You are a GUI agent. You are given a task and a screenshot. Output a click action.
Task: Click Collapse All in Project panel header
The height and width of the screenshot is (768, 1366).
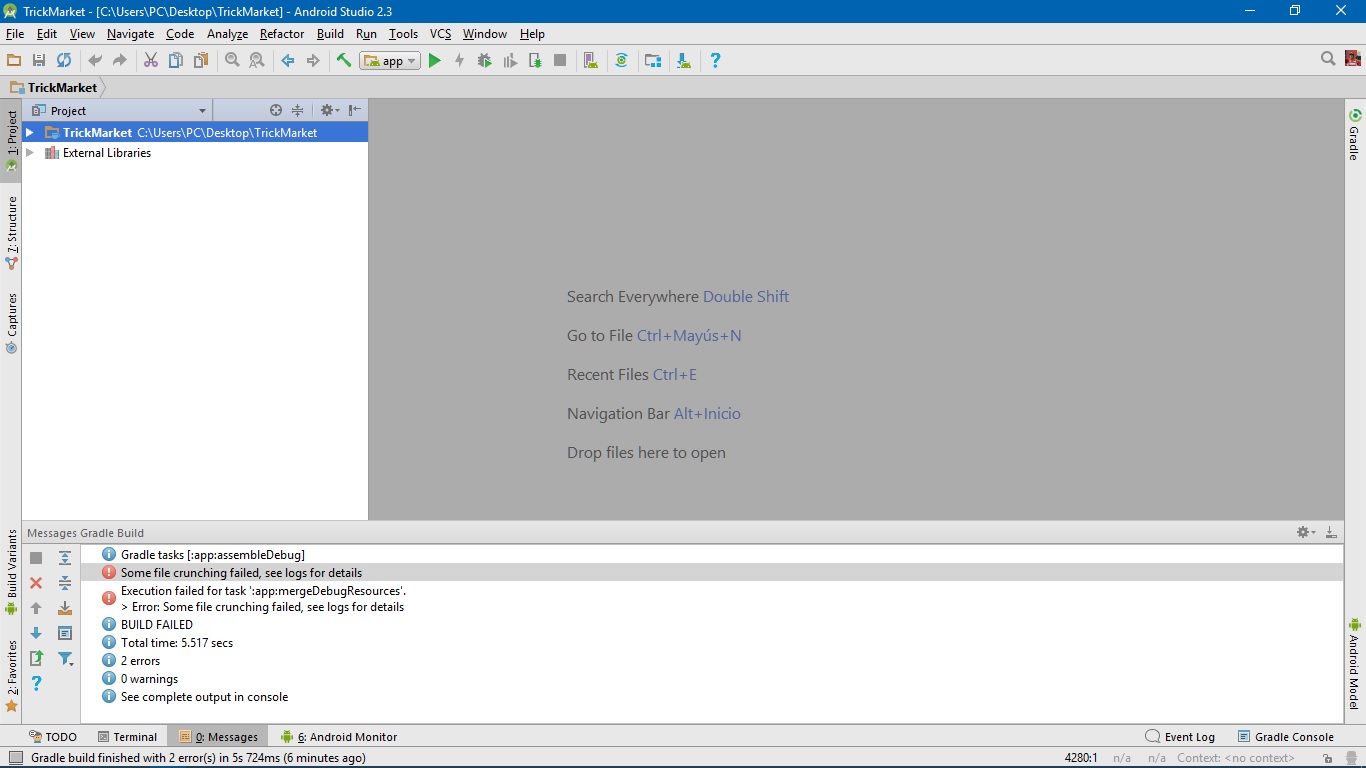point(297,110)
